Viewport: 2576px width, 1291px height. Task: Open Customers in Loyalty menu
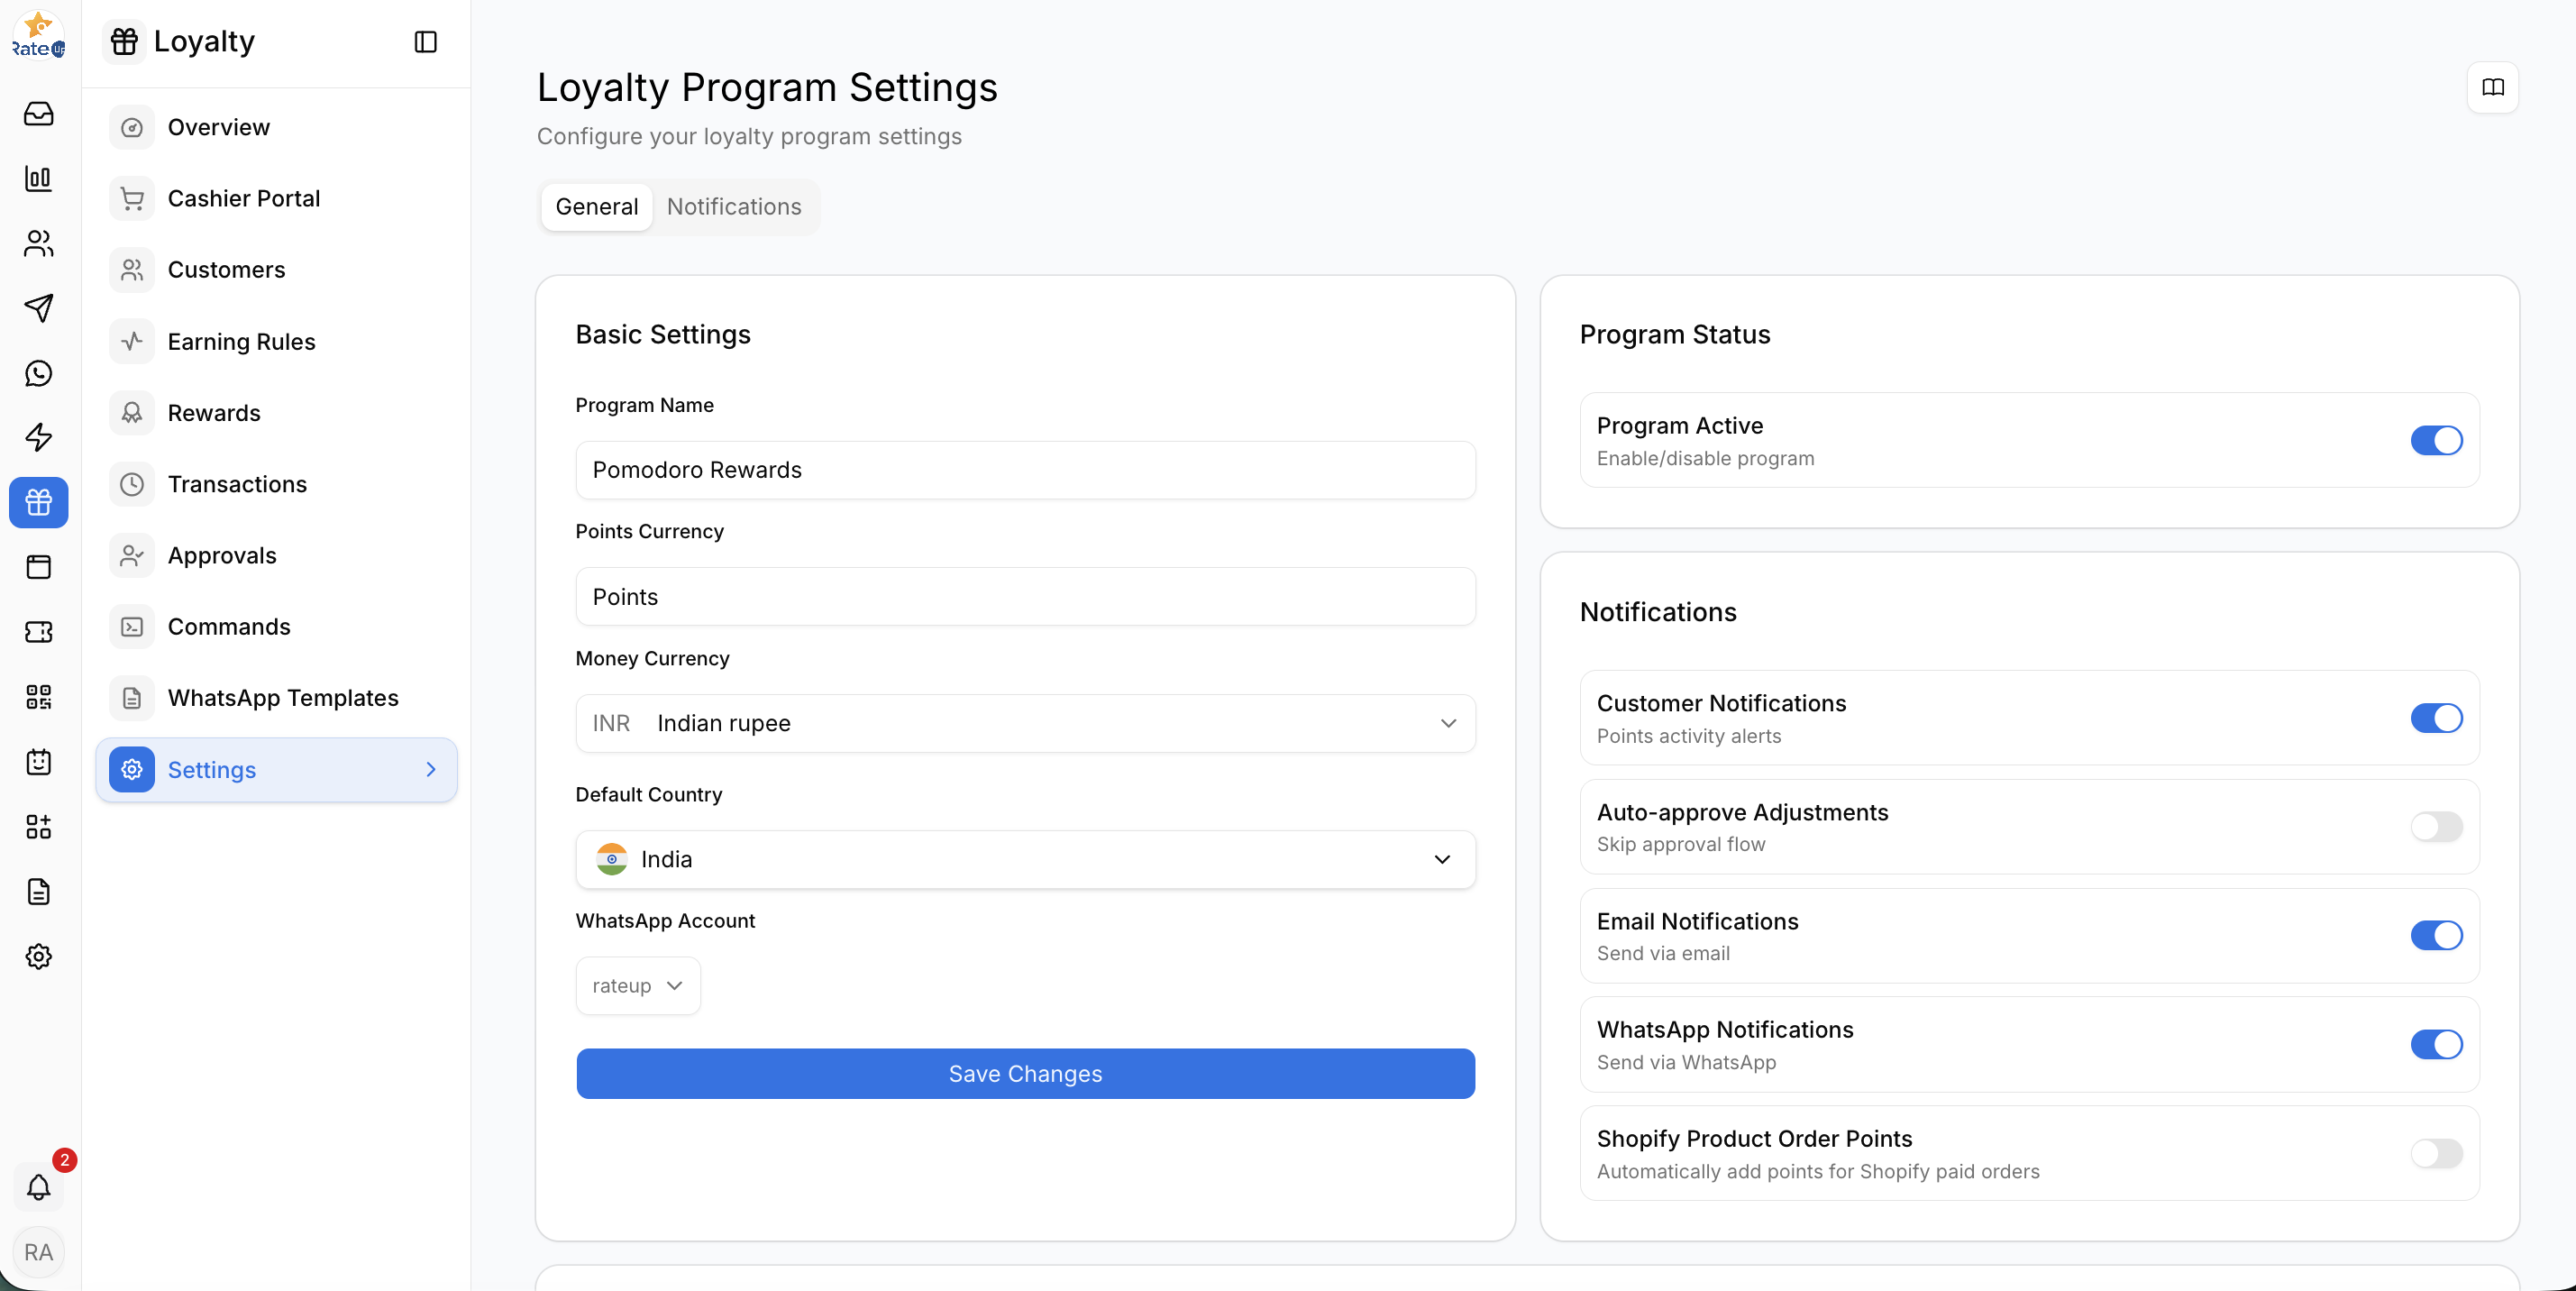277,270
